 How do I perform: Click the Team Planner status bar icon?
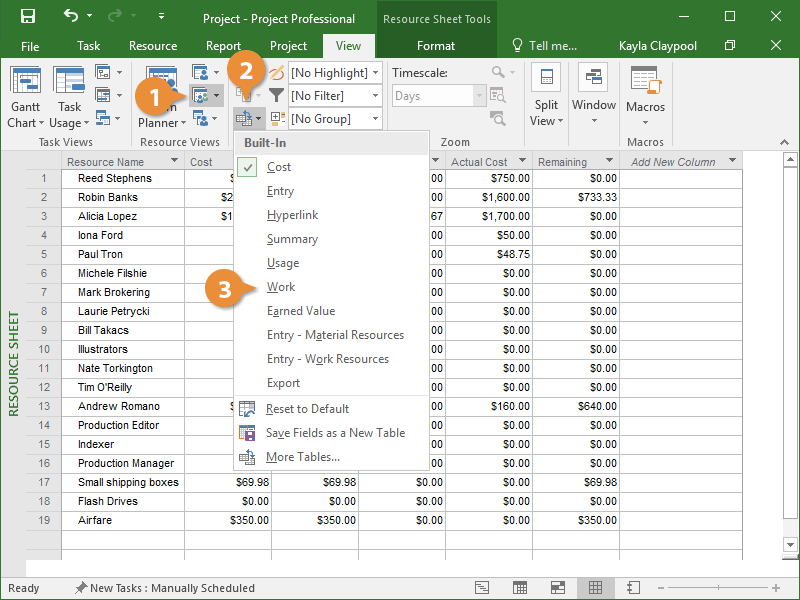[x=558, y=588]
